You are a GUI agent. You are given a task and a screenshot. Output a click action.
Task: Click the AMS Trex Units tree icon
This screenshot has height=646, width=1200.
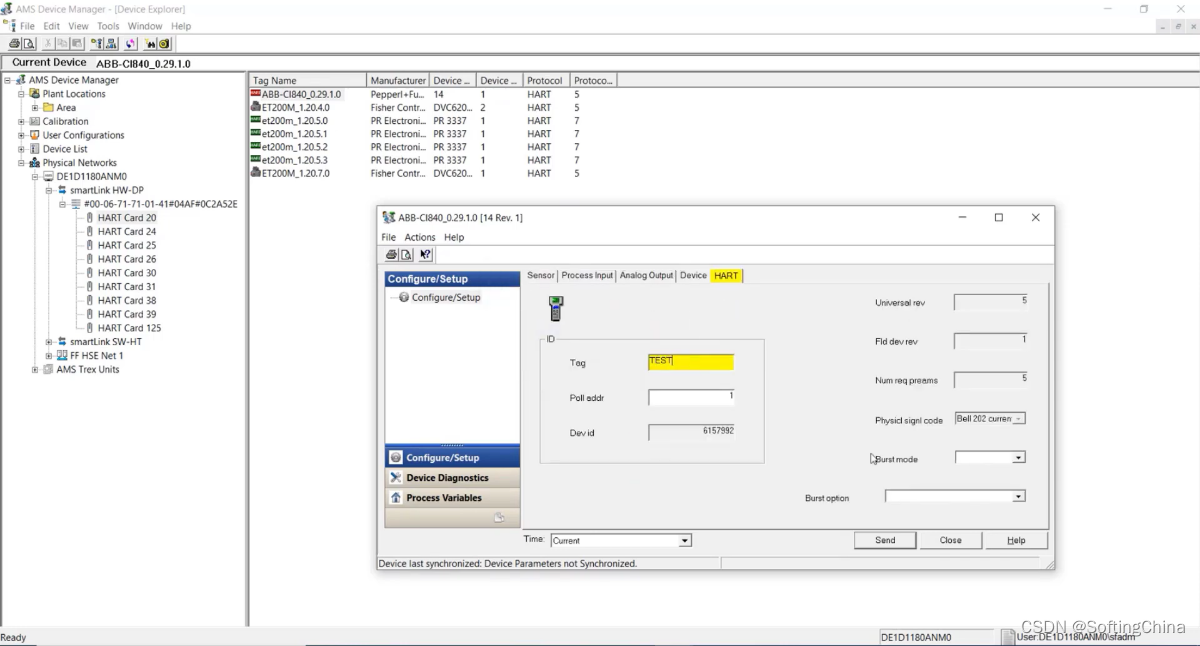tap(49, 369)
